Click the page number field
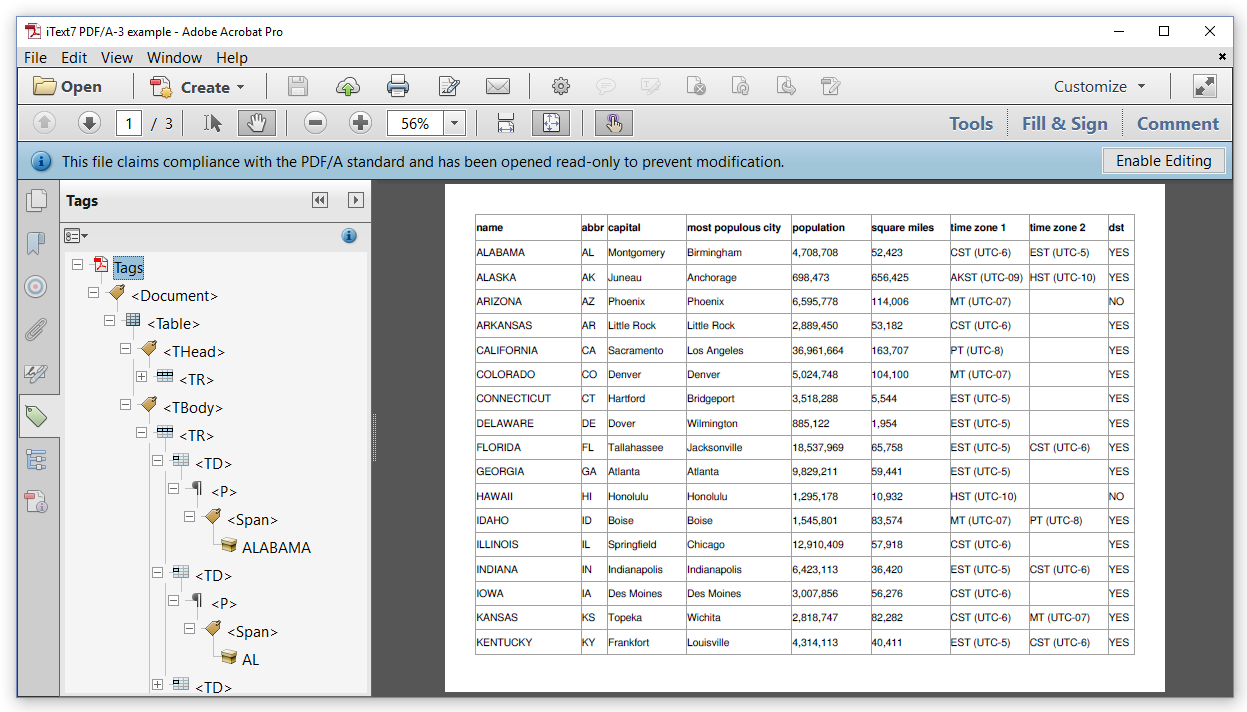 point(128,123)
